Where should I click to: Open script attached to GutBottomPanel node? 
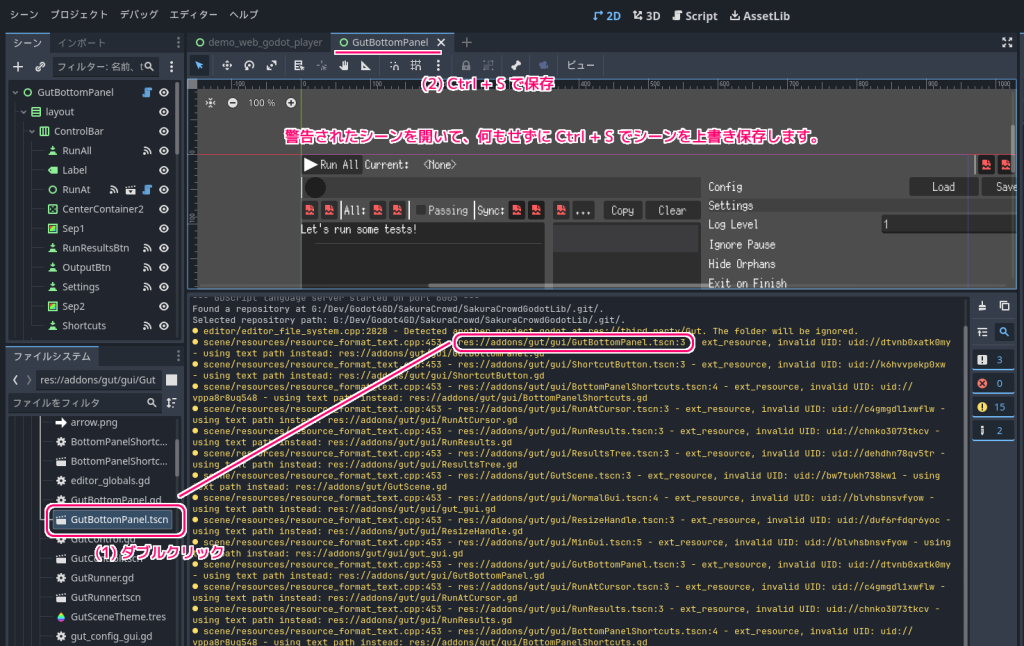pos(147,93)
